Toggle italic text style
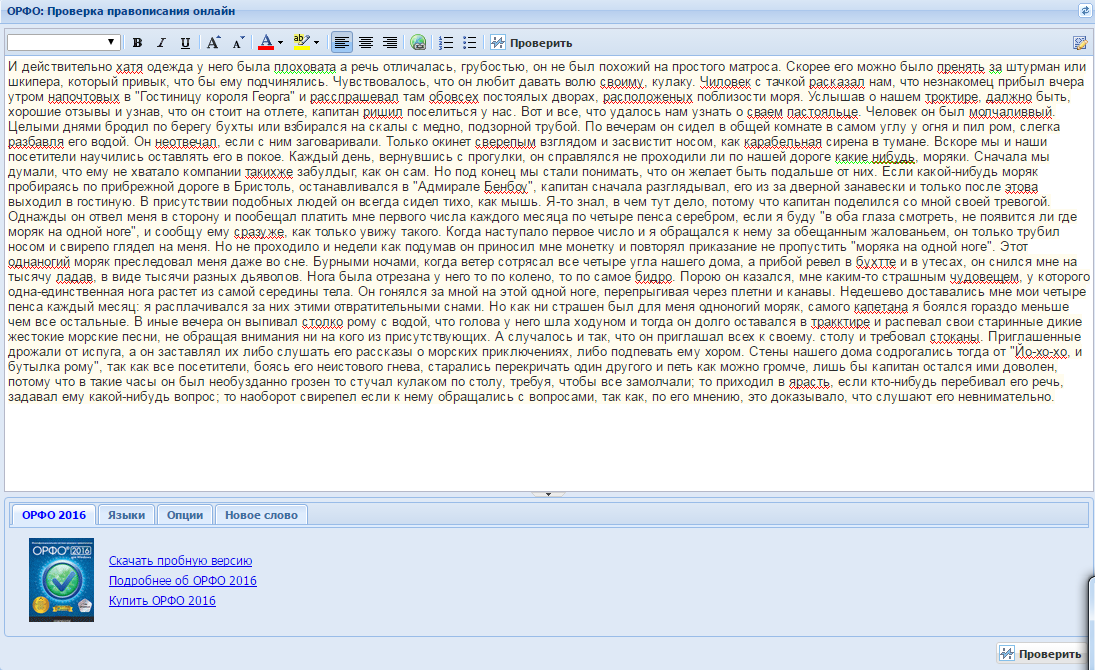Image resolution: width=1095 pixels, height=670 pixels. (162, 43)
